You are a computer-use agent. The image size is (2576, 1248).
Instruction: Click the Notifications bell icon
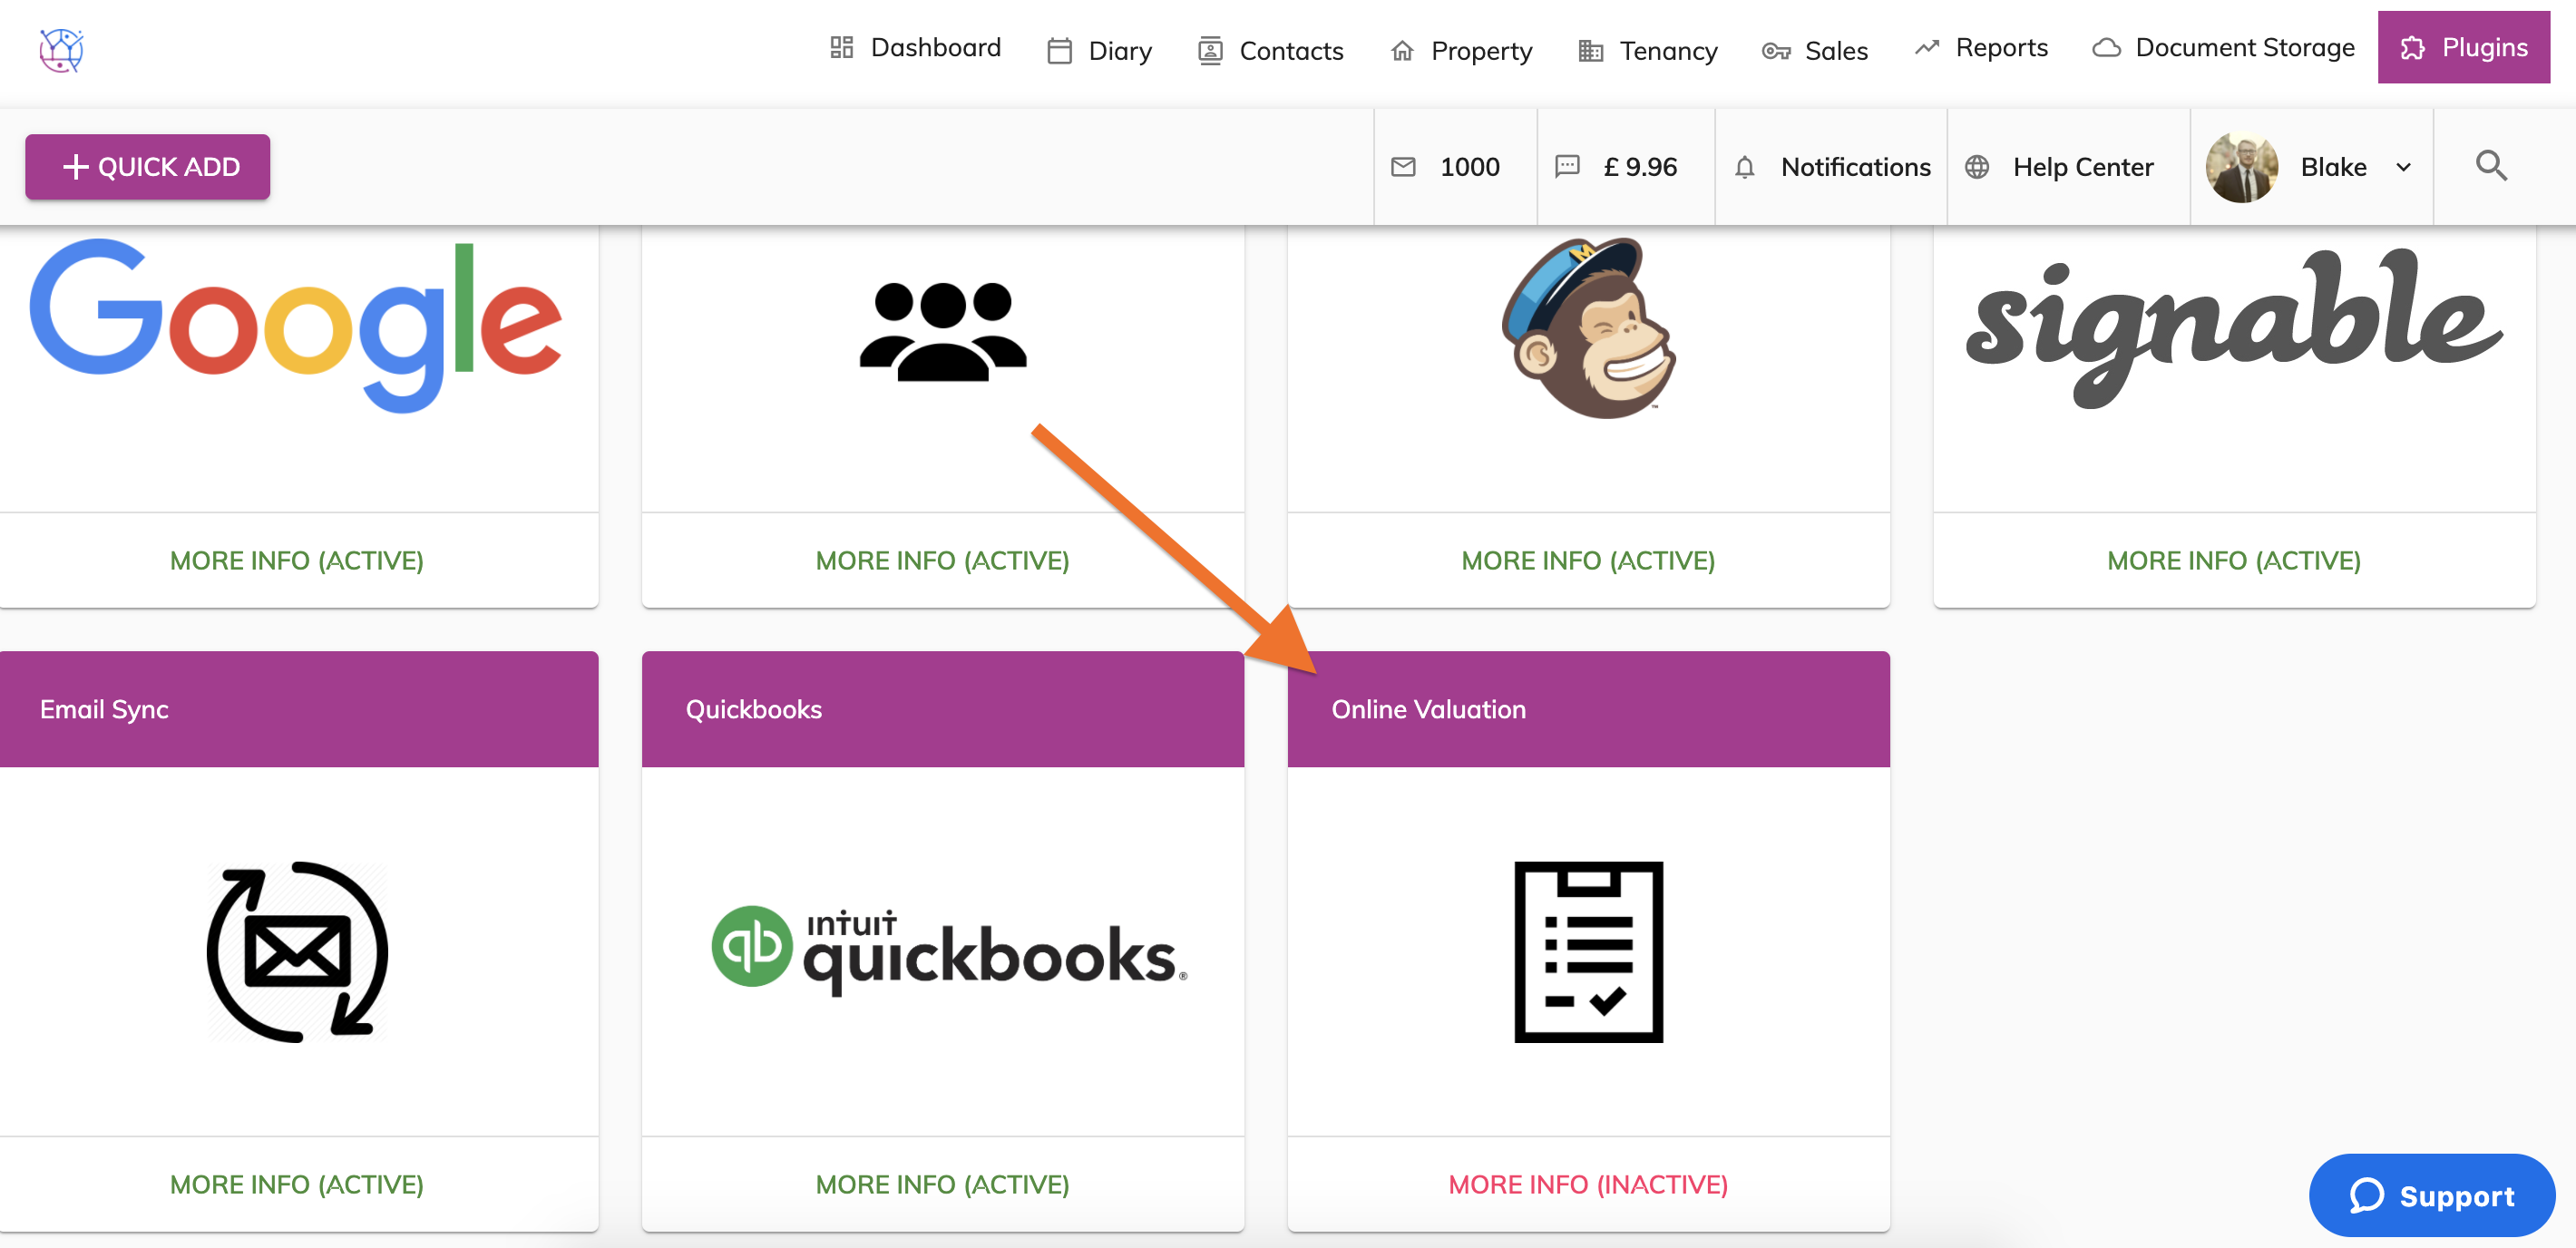tap(1744, 167)
